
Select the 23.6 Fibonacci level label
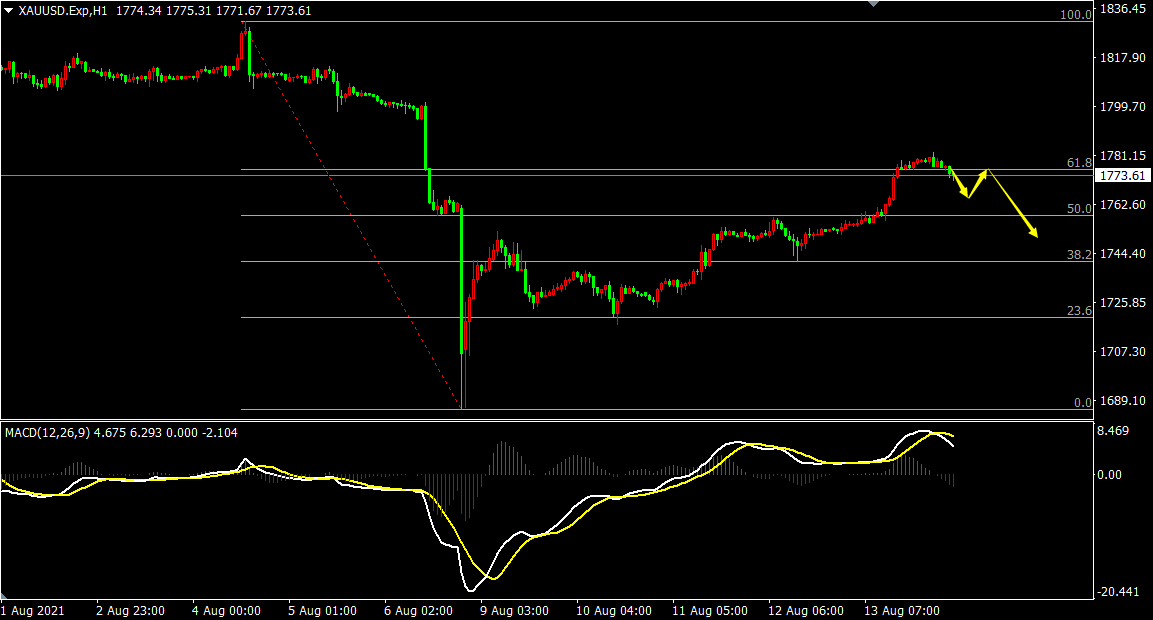[1079, 311]
